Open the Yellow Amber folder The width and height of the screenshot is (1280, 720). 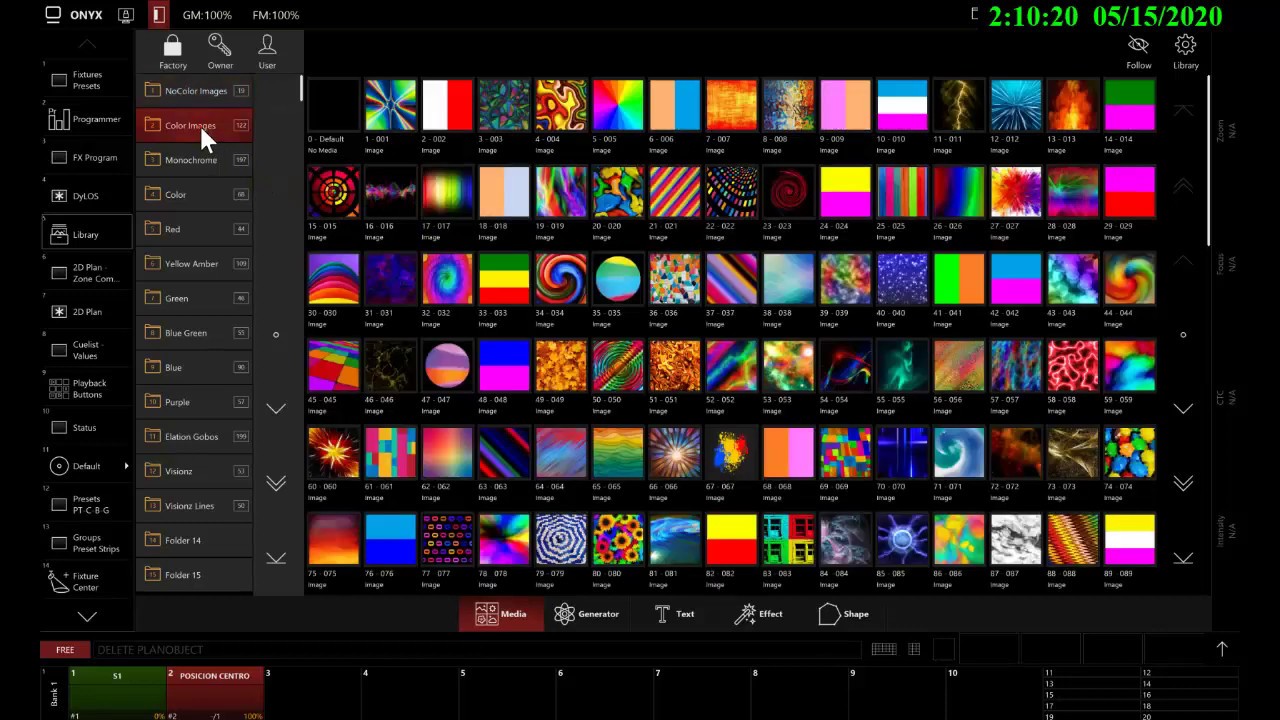point(195,264)
